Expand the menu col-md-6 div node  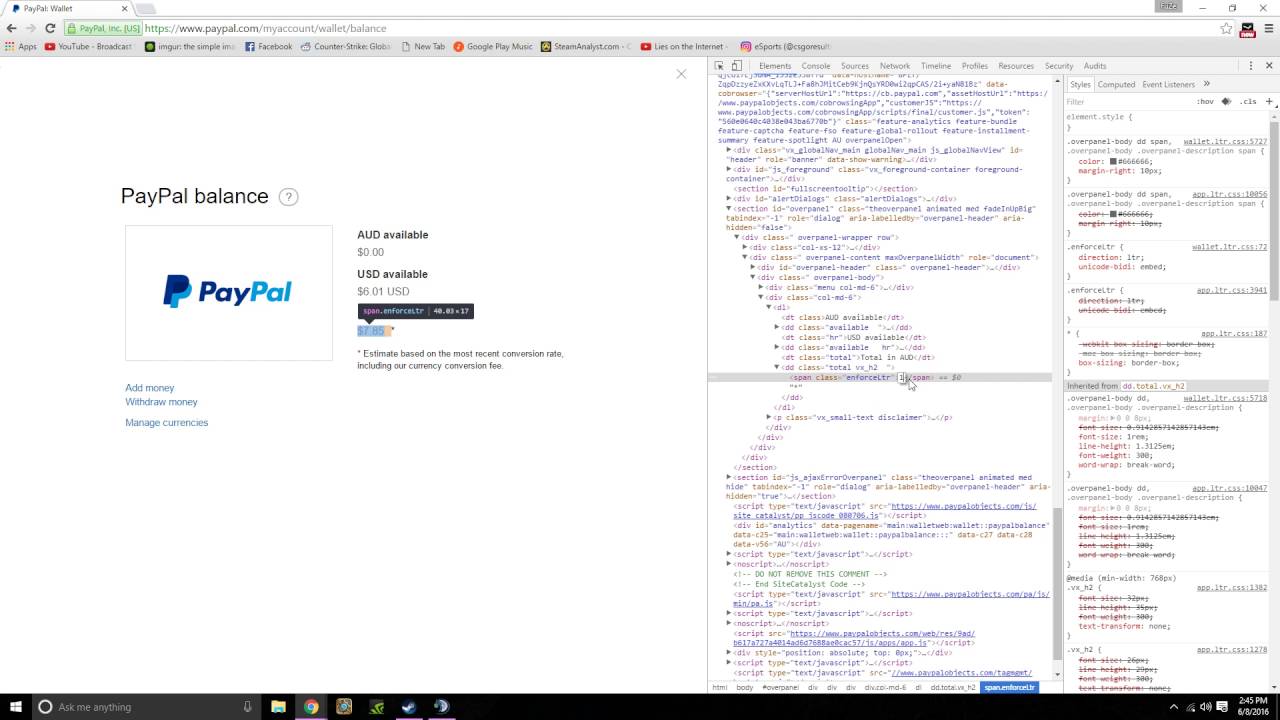761,288
